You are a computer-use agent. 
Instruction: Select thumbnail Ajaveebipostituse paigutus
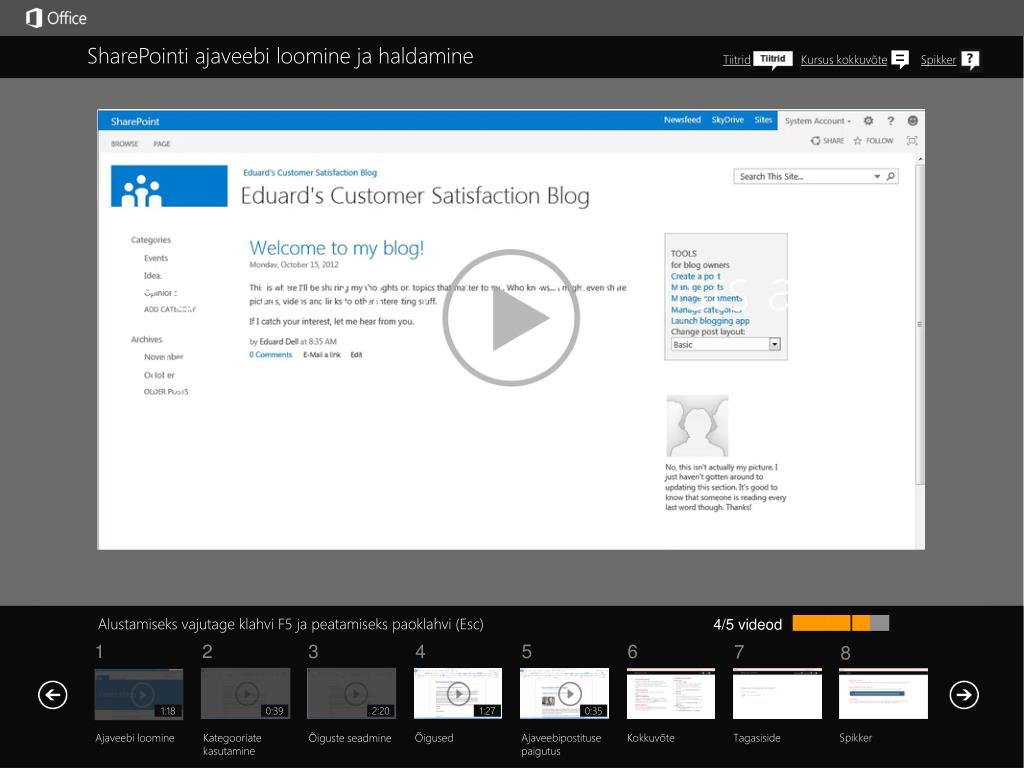pyautogui.click(x=564, y=694)
